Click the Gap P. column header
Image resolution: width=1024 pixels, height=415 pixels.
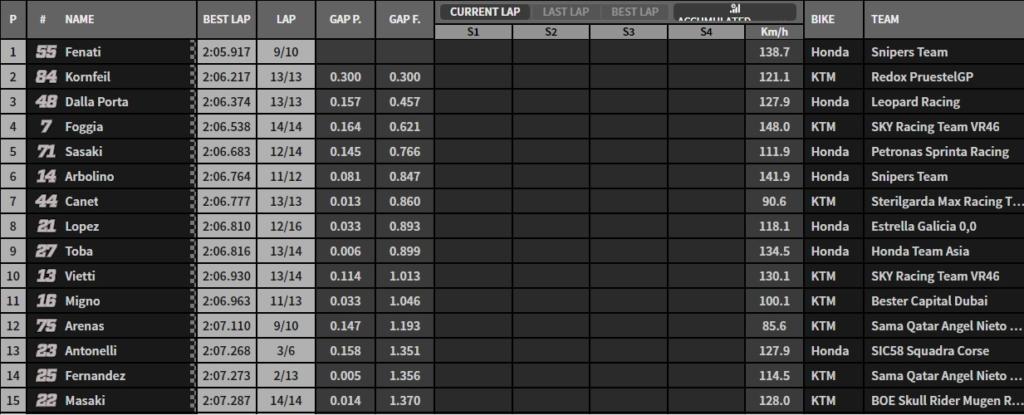345,19
